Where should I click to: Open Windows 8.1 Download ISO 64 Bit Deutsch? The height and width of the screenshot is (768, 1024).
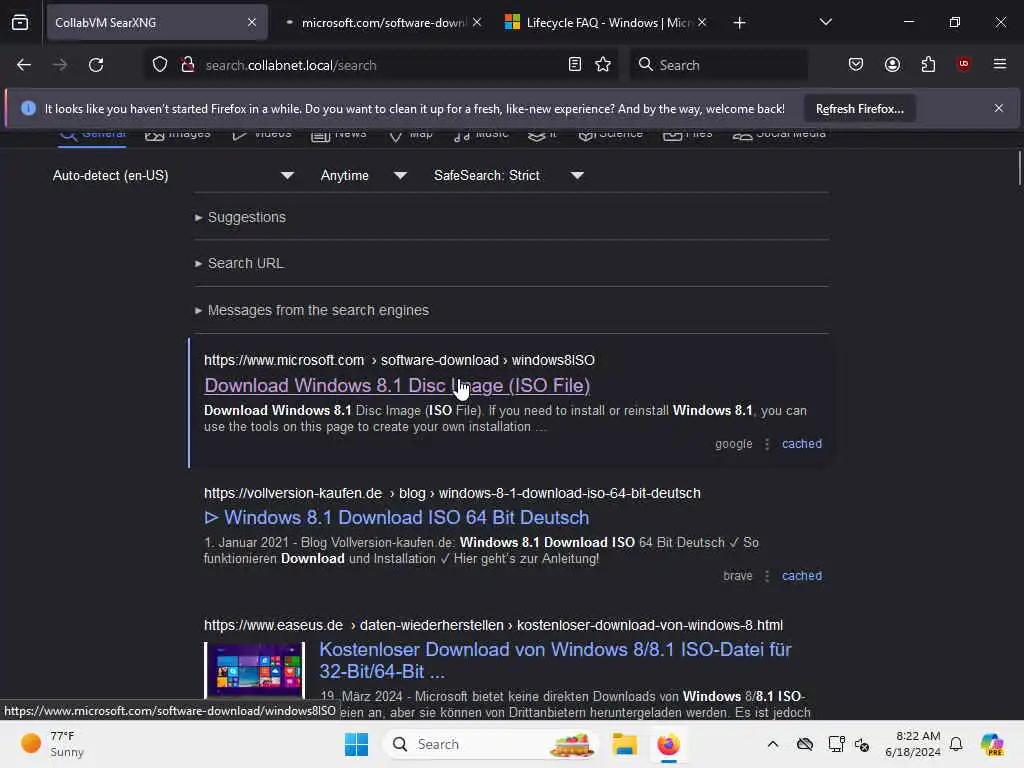tap(396, 518)
